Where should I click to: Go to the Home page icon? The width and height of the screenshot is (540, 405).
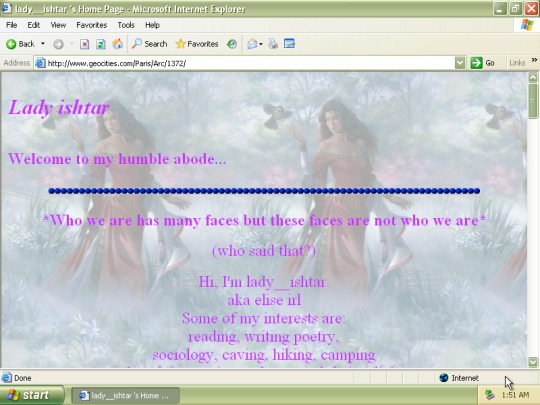[117, 44]
